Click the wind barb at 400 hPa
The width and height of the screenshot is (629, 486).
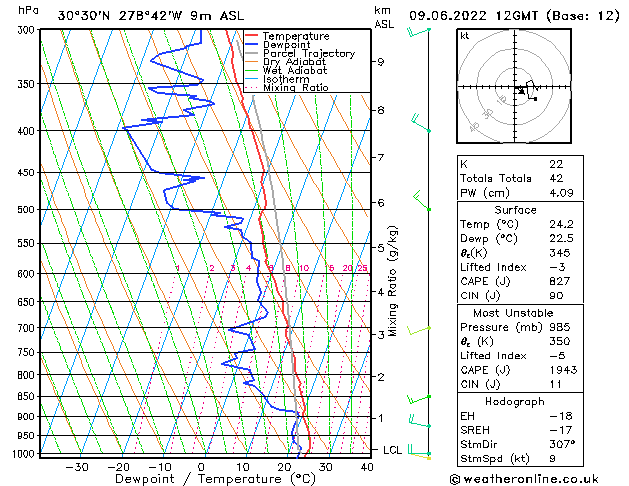click(x=421, y=123)
